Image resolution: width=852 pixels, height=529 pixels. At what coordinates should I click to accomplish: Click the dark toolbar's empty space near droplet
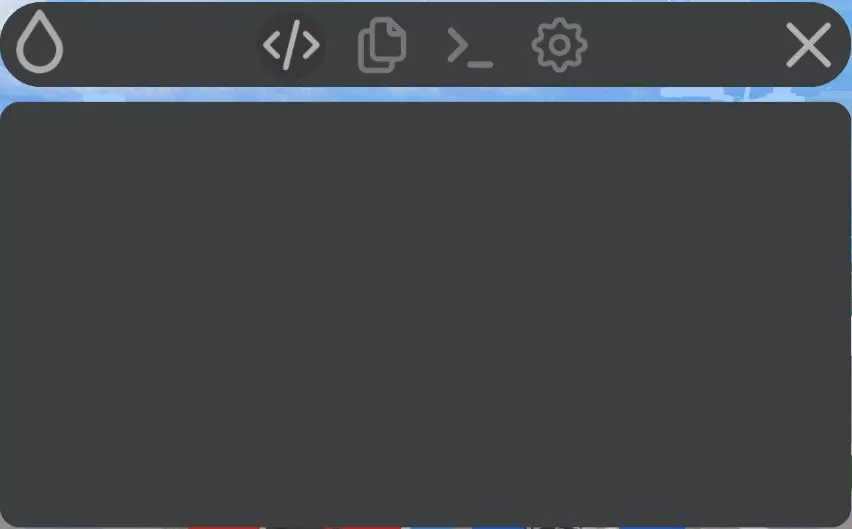pyautogui.click(x=158, y=45)
